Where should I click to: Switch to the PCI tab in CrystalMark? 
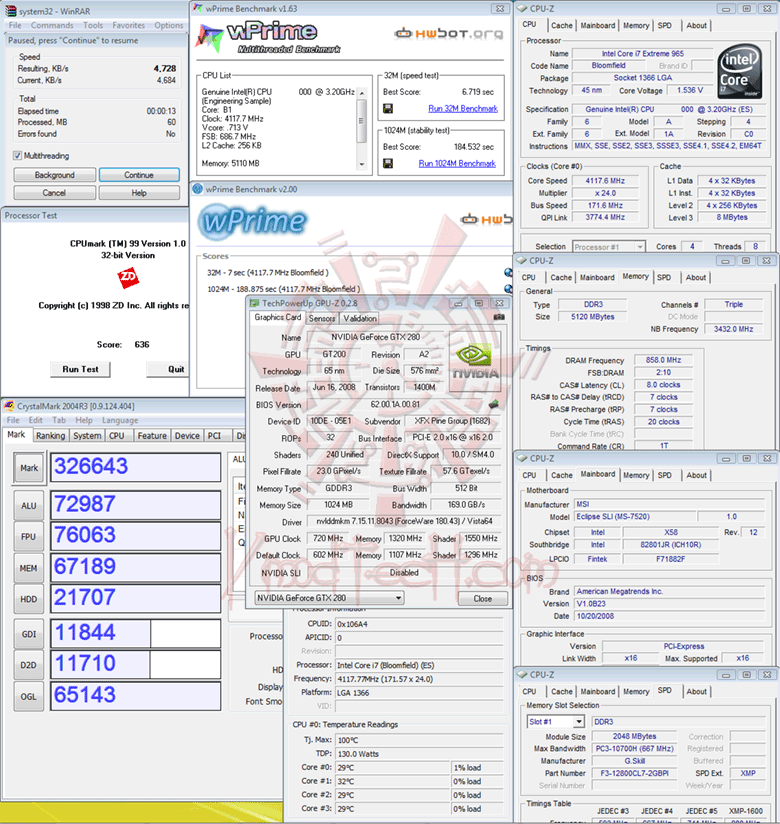pyautogui.click(x=214, y=436)
